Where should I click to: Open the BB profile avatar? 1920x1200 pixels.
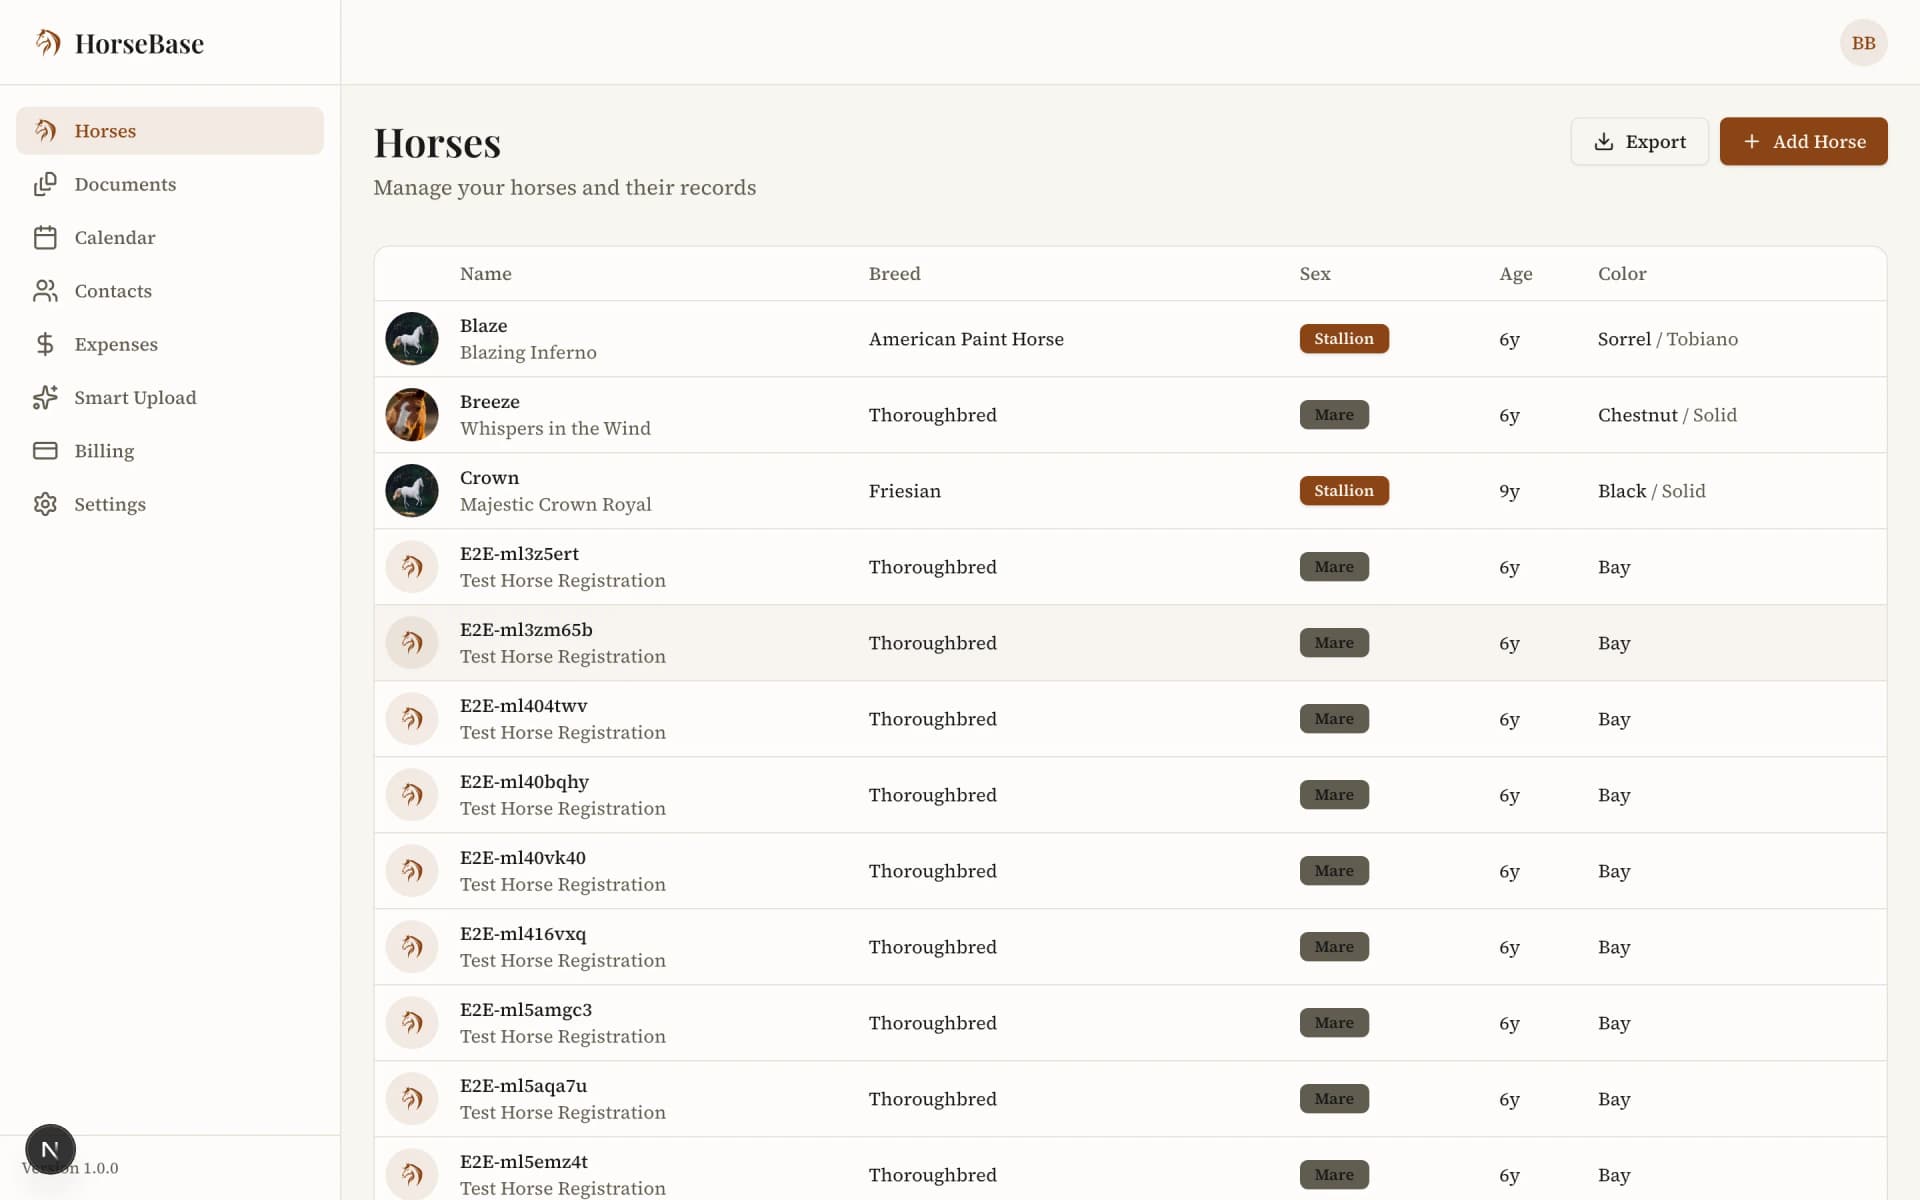[x=1863, y=42]
